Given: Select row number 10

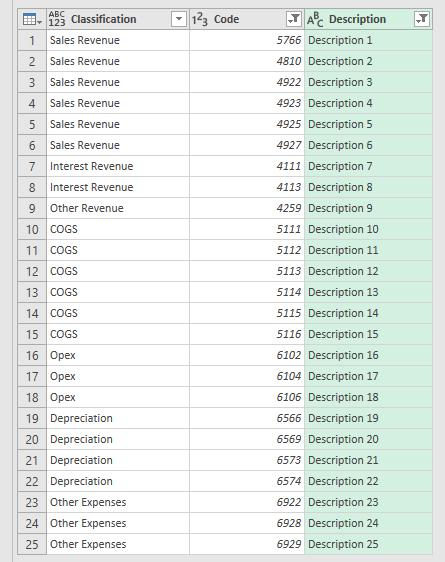Looking at the screenshot, I should pyautogui.click(x=32, y=229).
